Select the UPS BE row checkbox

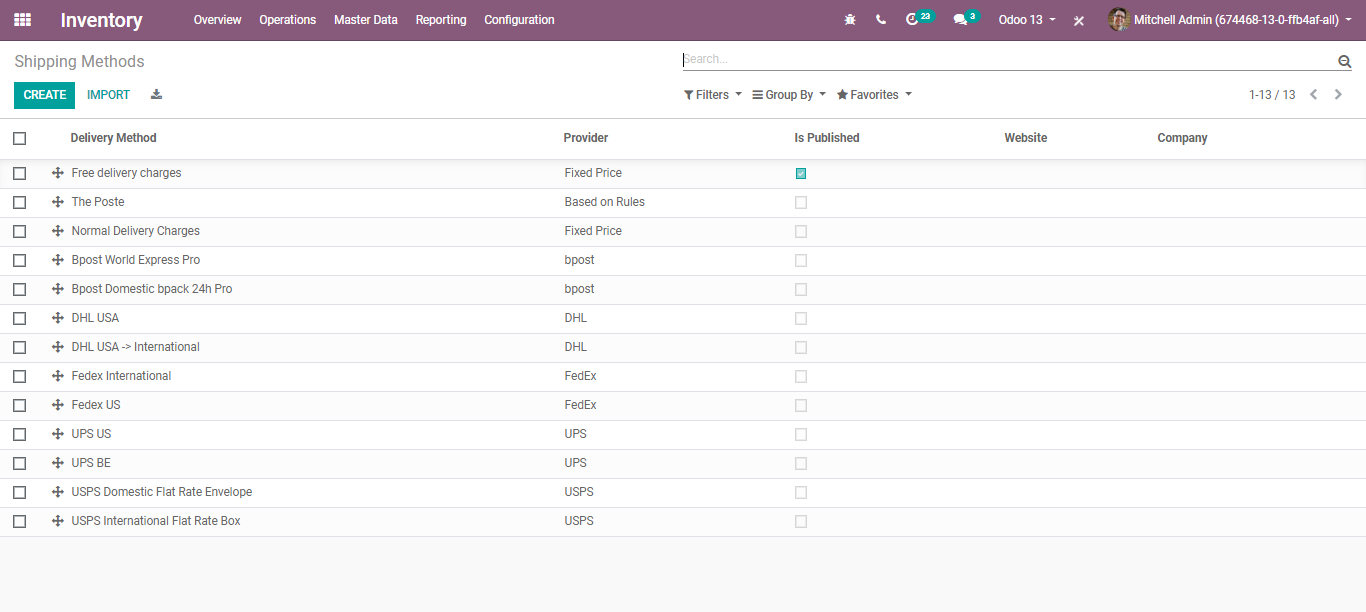coord(19,463)
